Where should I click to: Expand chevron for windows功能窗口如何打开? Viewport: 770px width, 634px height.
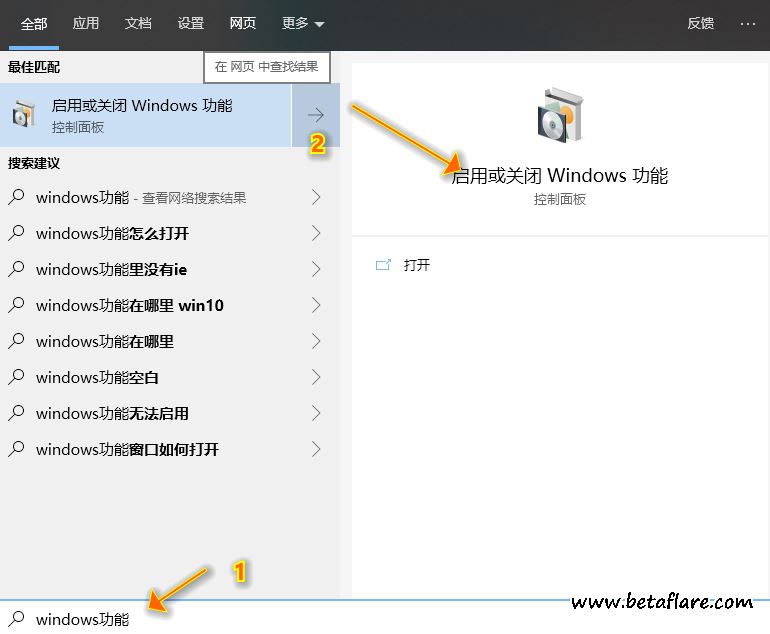click(316, 449)
